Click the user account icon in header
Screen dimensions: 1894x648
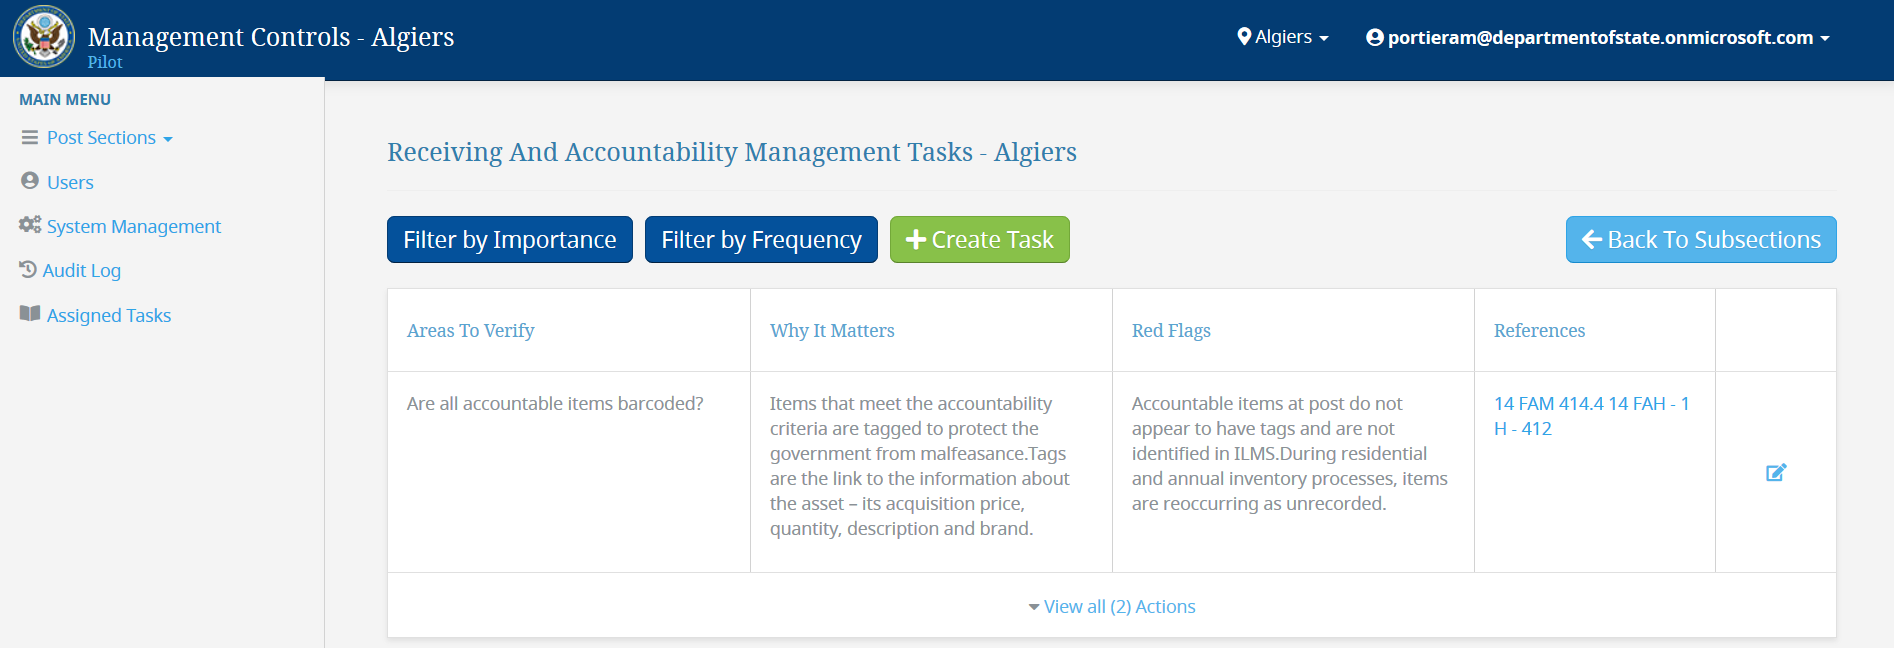(1375, 37)
